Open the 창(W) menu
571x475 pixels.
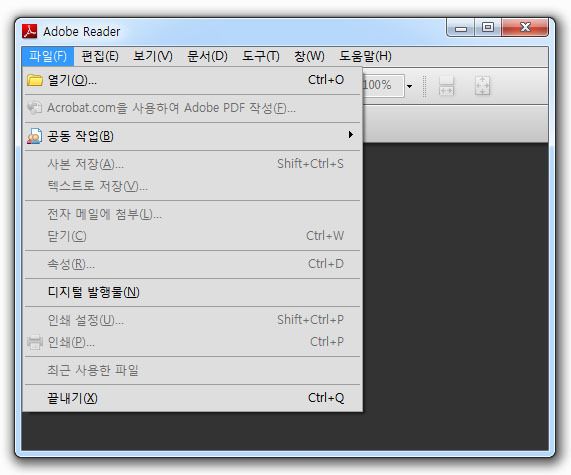[x=309, y=56]
